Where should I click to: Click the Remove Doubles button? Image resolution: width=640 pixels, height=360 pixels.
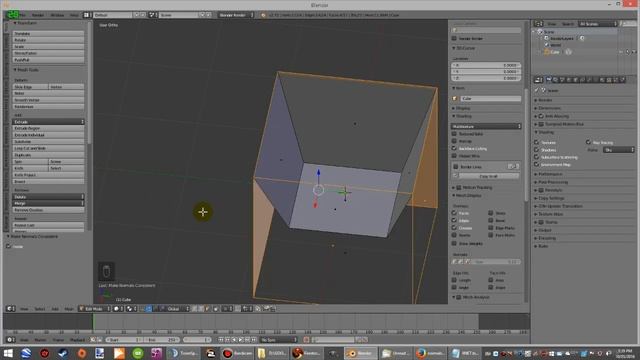coord(49,210)
